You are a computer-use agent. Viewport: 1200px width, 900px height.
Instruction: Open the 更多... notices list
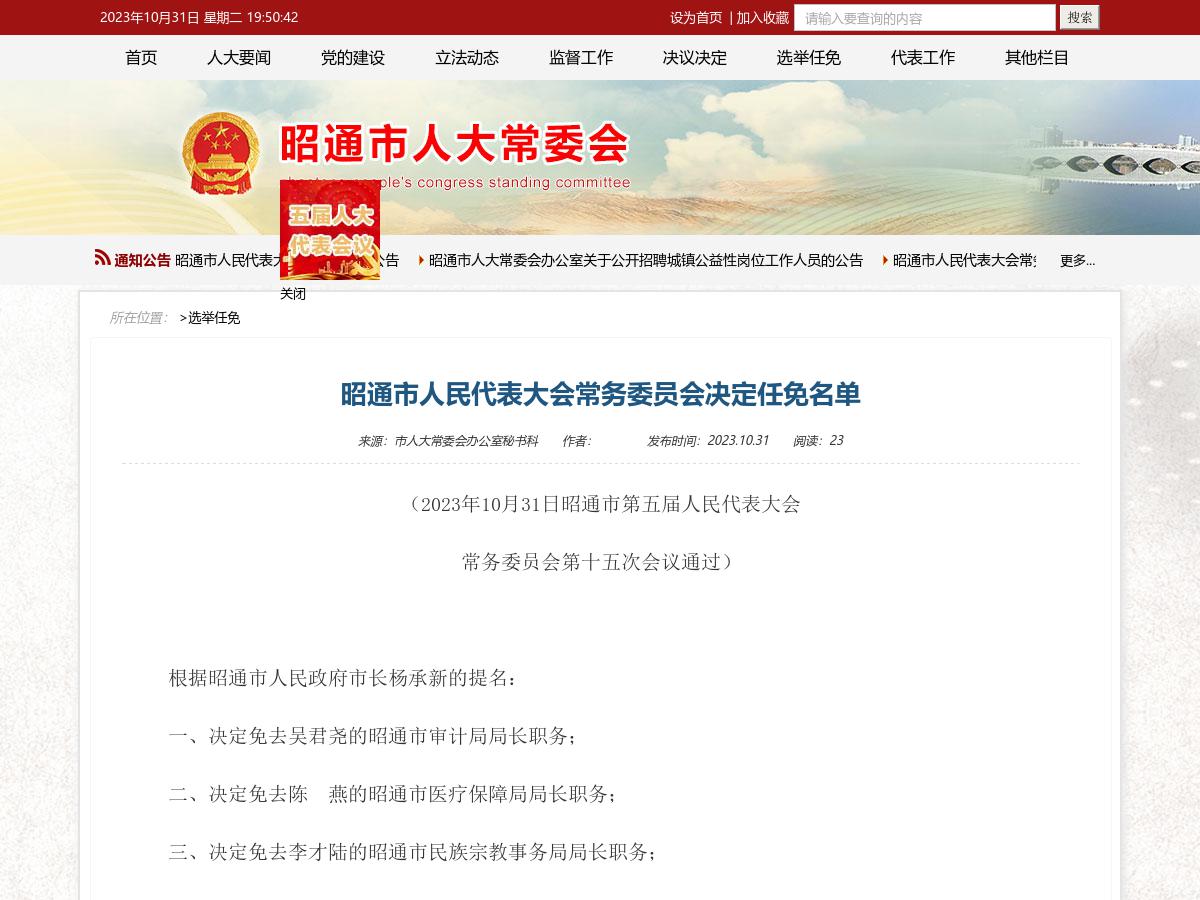(x=1077, y=260)
